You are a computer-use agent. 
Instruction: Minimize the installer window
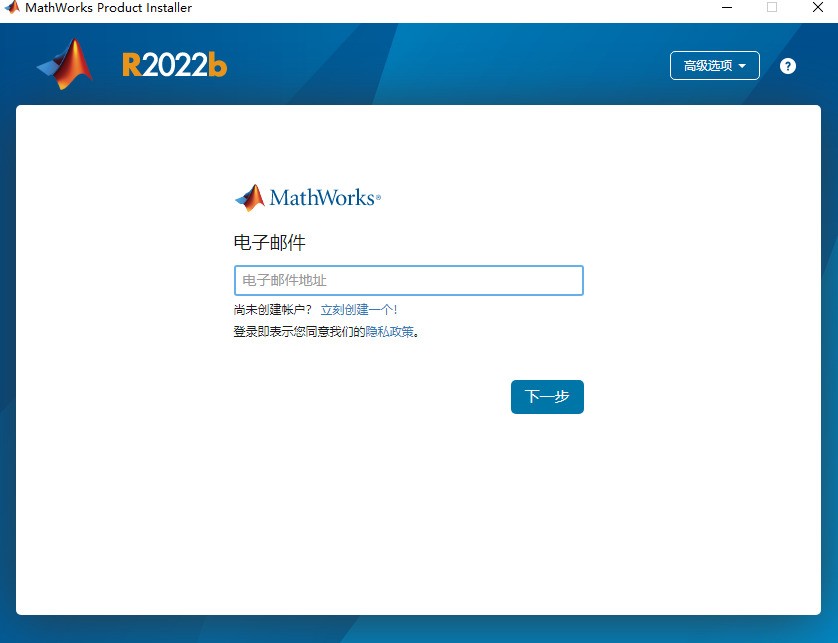click(725, 8)
